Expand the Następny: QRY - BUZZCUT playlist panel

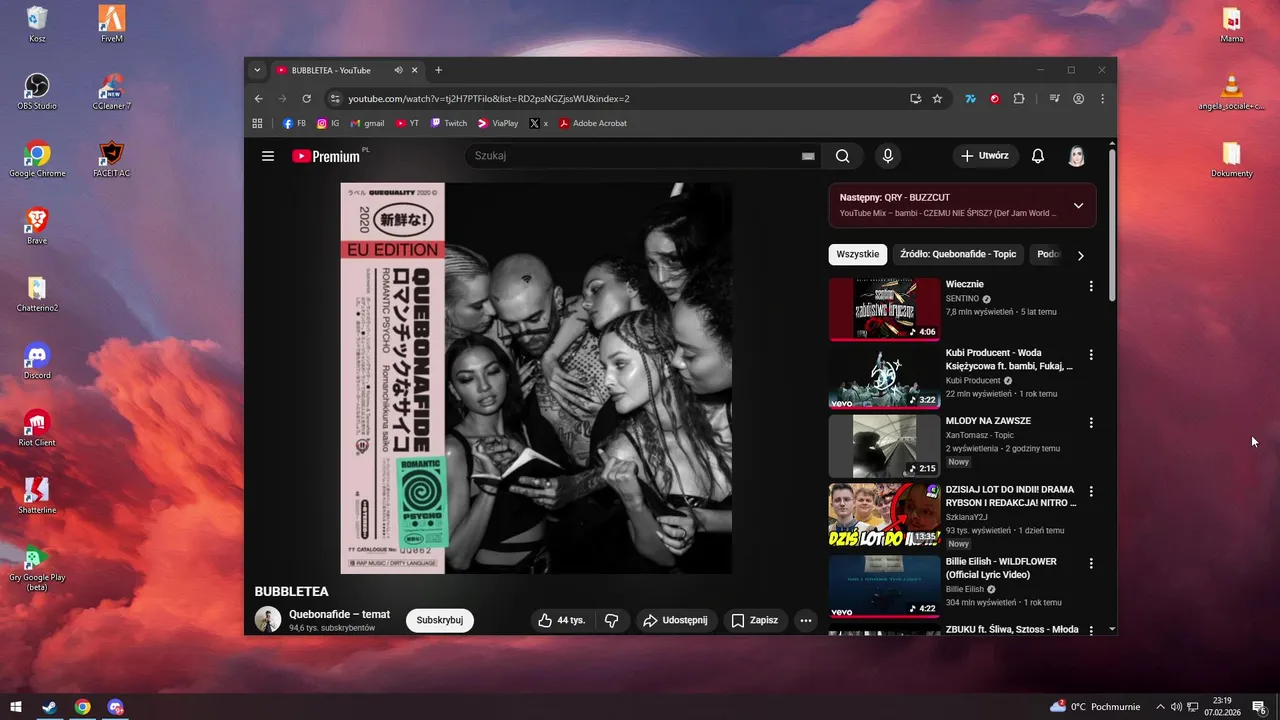(x=1078, y=205)
